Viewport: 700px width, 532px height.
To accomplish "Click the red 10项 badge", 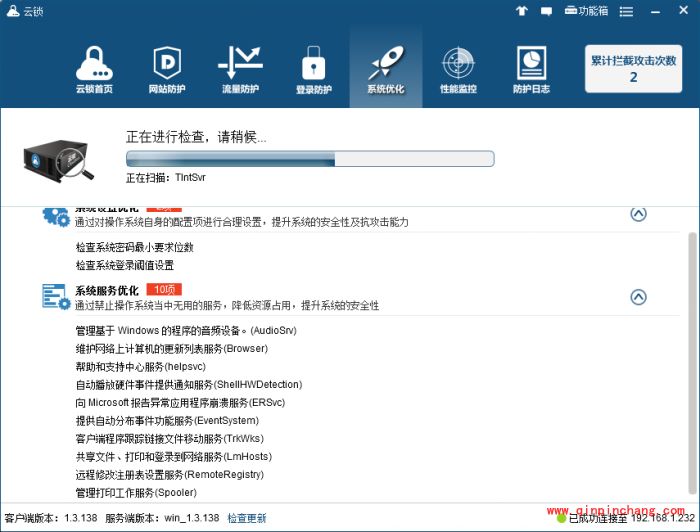I will coord(164,290).
